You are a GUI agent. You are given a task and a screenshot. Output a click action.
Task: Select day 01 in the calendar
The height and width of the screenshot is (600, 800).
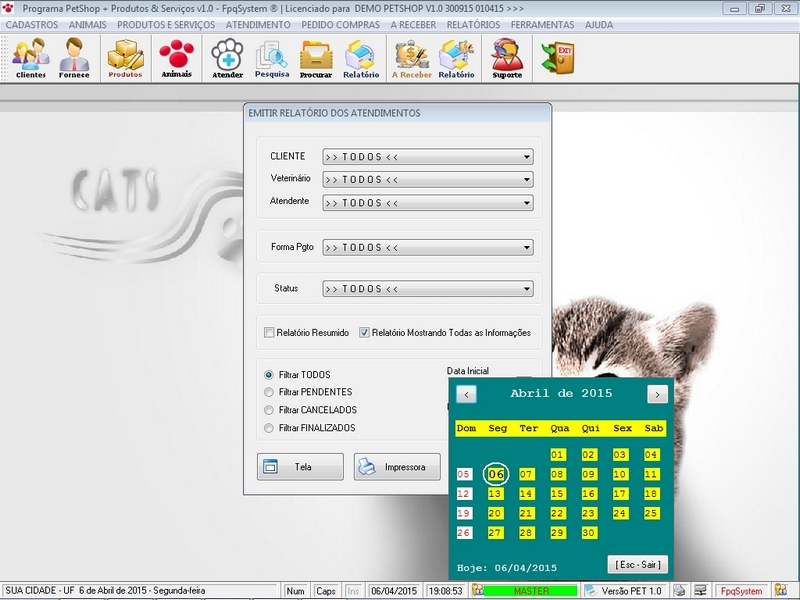click(x=557, y=455)
